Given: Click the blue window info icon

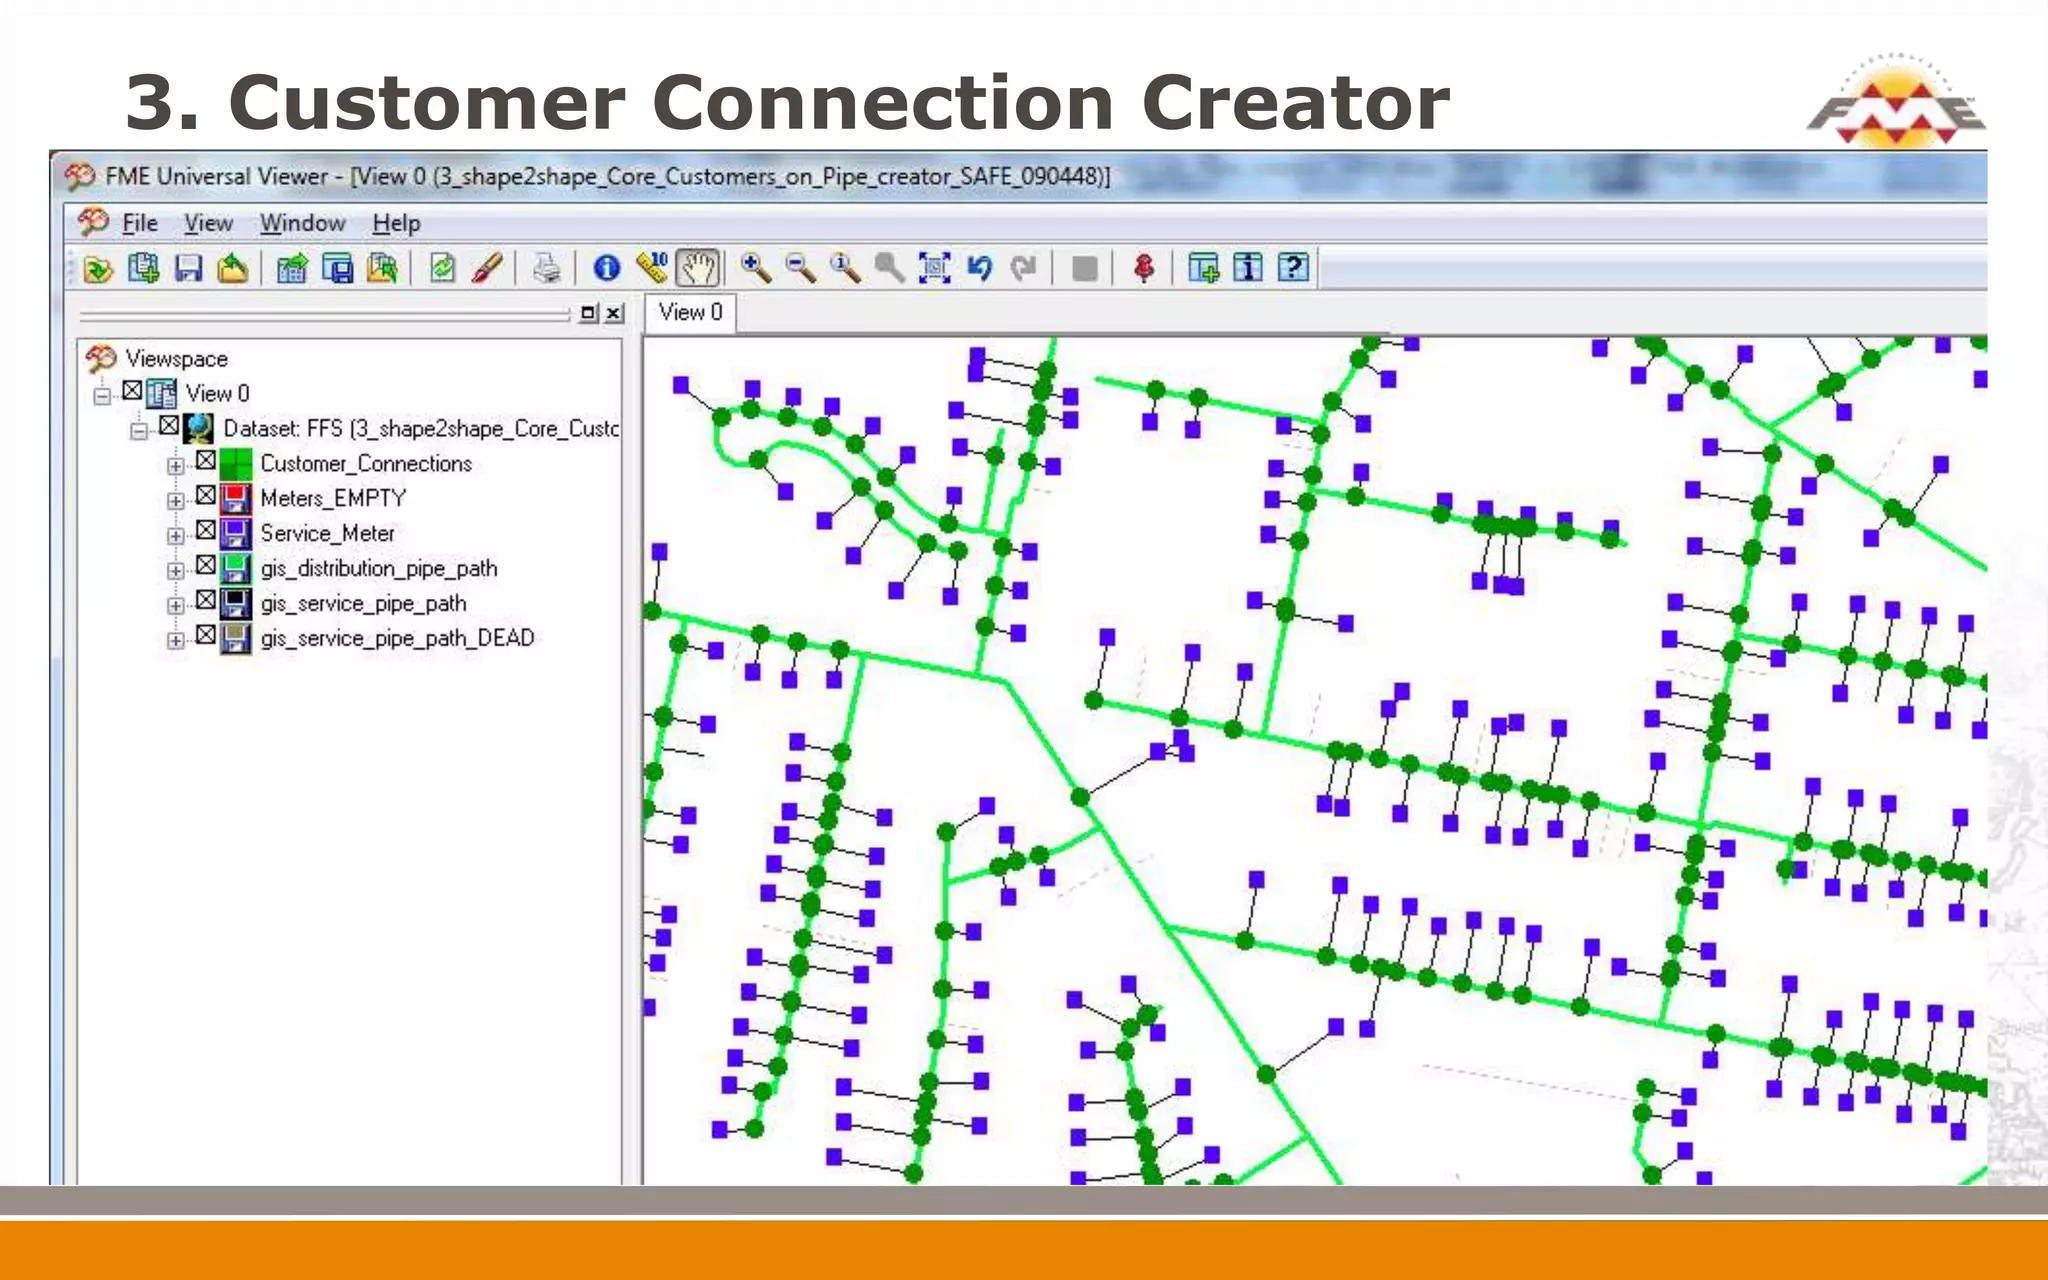Looking at the screenshot, I should (1248, 269).
